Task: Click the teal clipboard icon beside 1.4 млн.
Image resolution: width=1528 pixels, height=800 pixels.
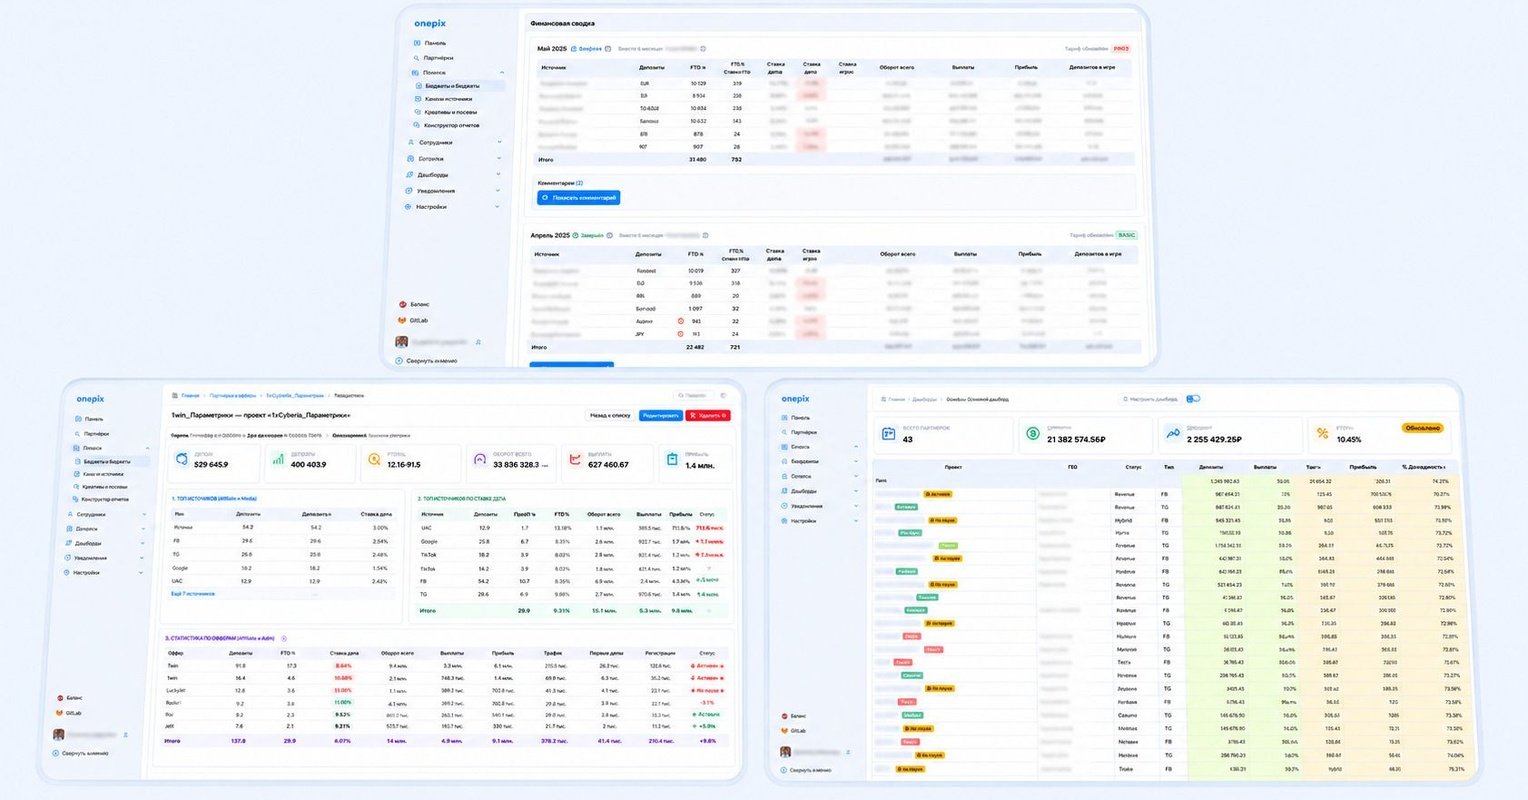Action: point(673,460)
